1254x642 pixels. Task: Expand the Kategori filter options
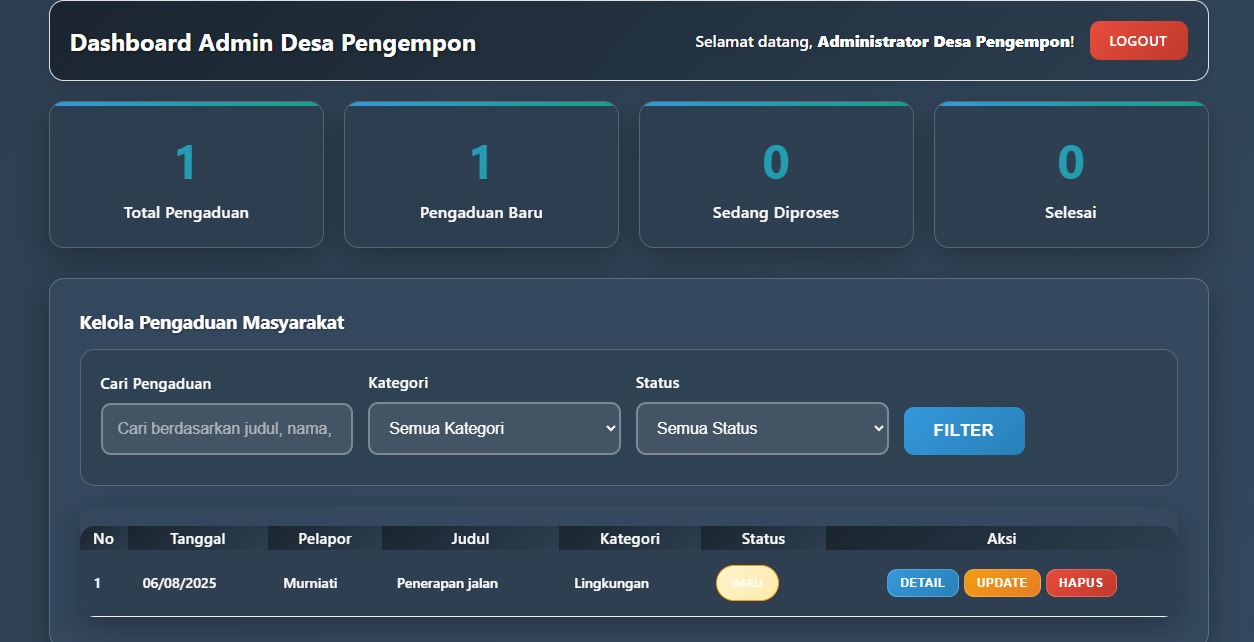click(x=494, y=428)
